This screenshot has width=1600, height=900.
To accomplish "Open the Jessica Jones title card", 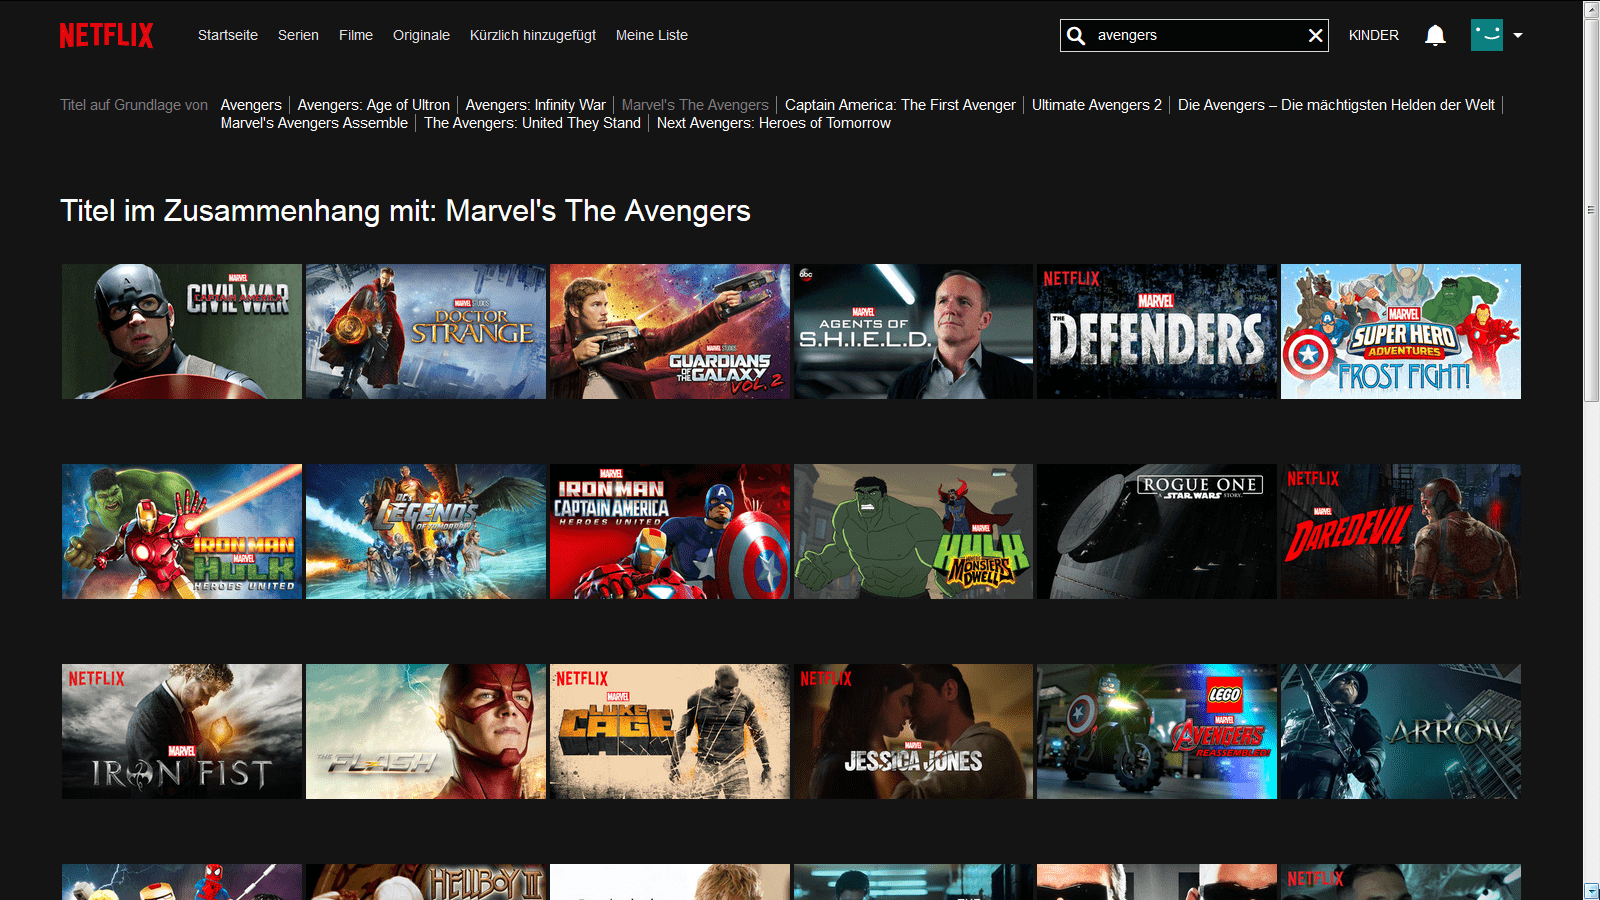I will (x=913, y=732).
